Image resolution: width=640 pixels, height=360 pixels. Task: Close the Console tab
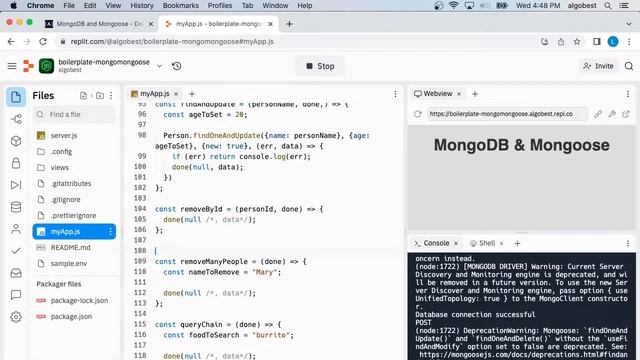pyautogui.click(x=456, y=243)
